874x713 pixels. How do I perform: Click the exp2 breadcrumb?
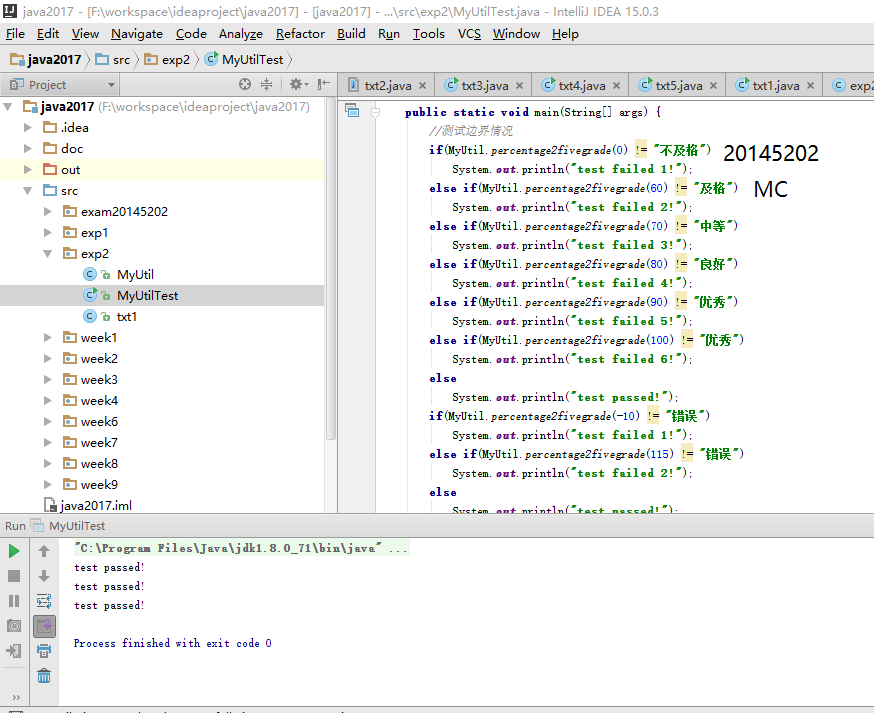pos(167,60)
